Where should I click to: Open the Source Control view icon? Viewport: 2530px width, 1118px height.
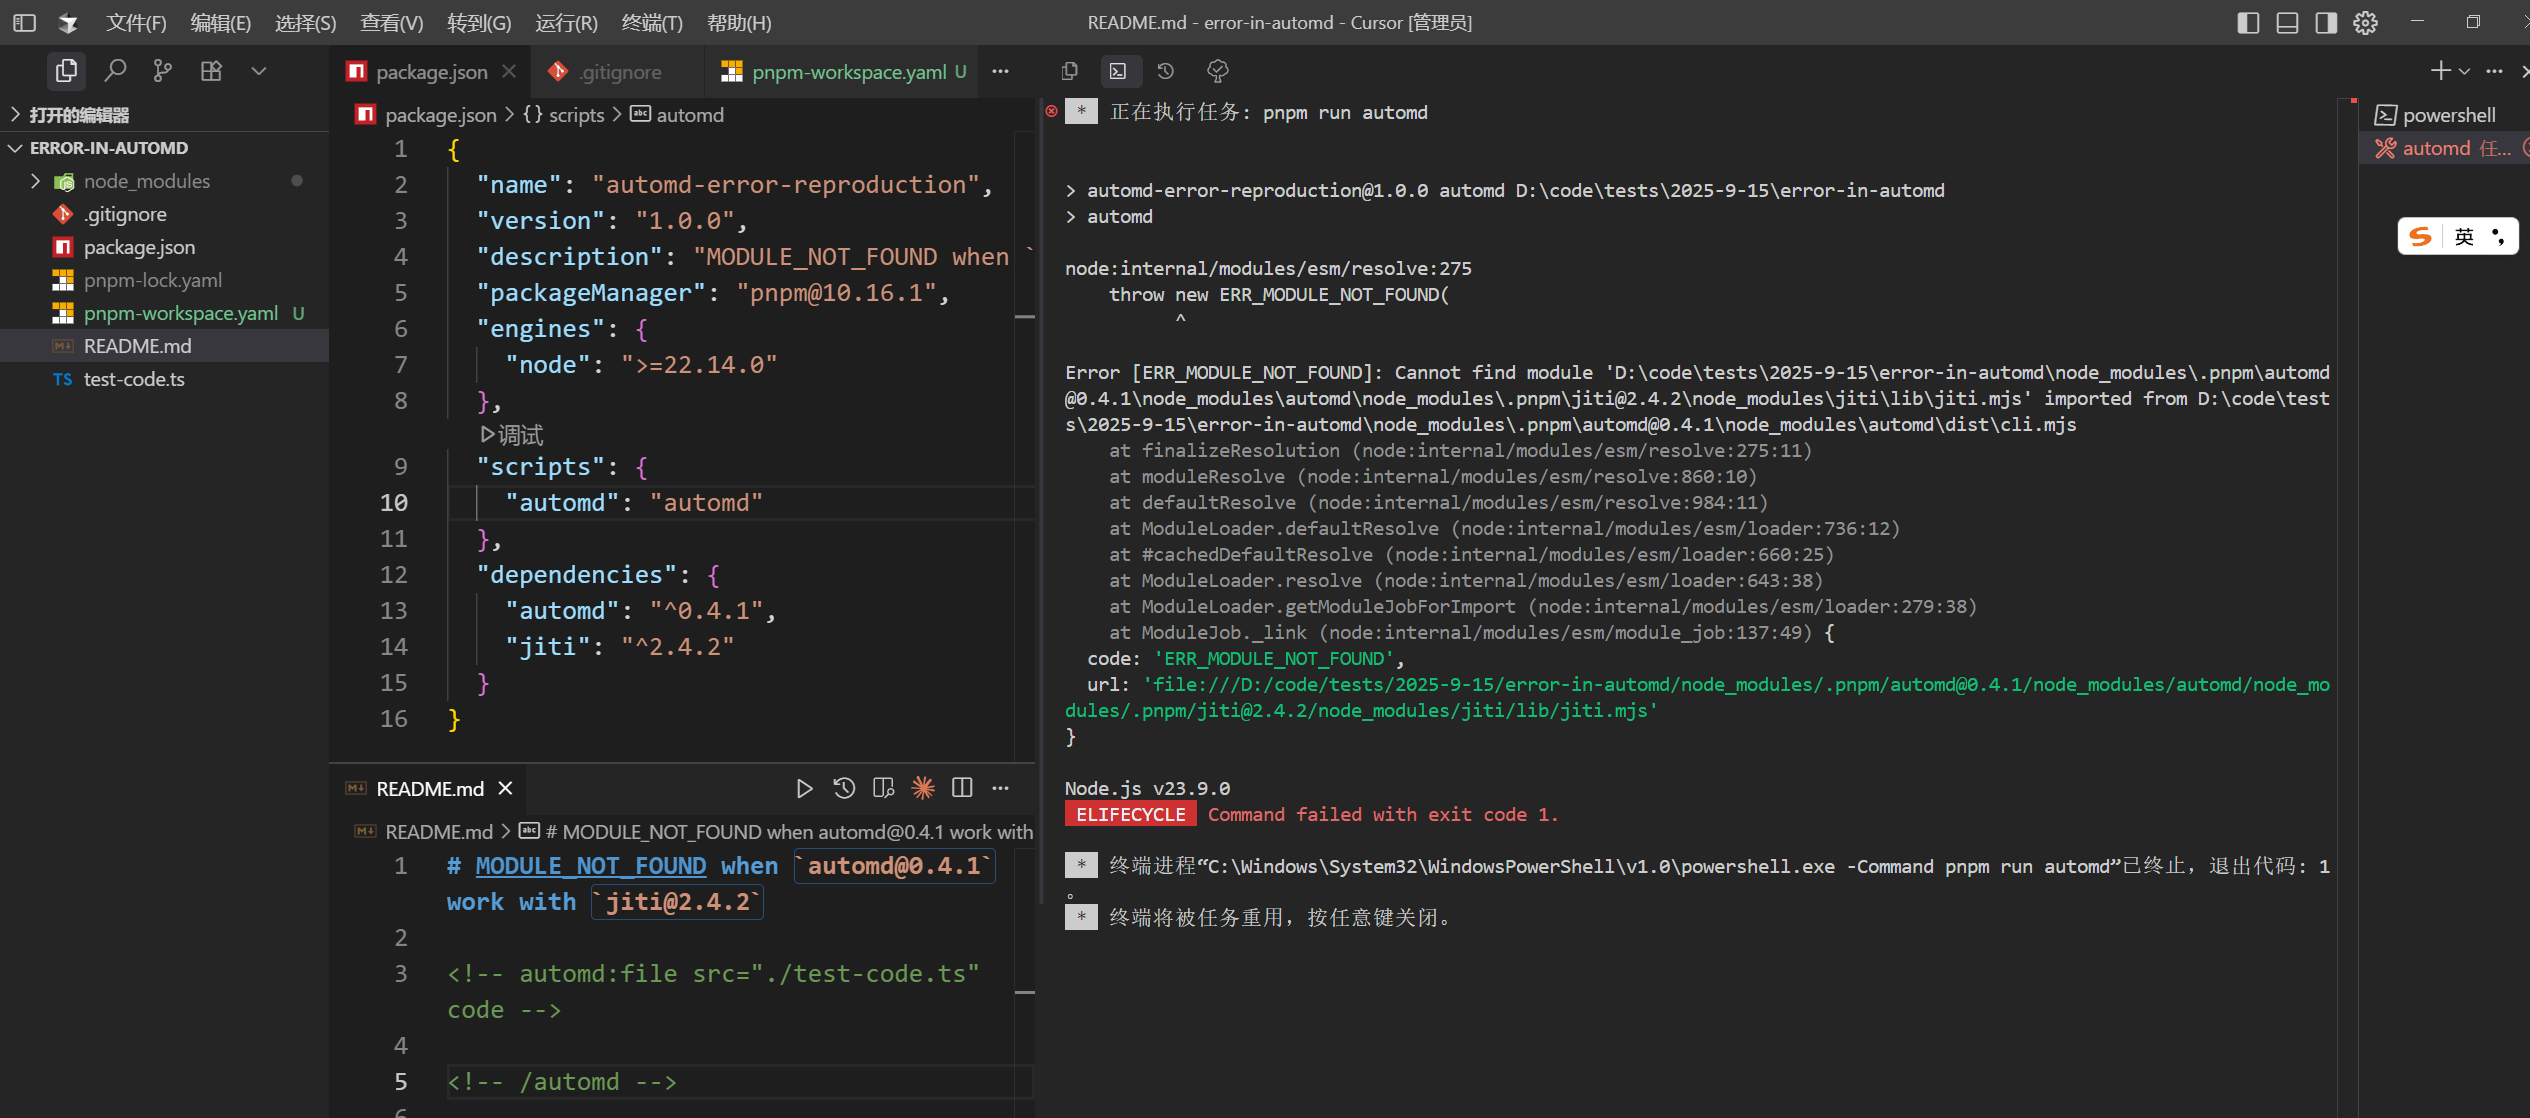point(163,71)
